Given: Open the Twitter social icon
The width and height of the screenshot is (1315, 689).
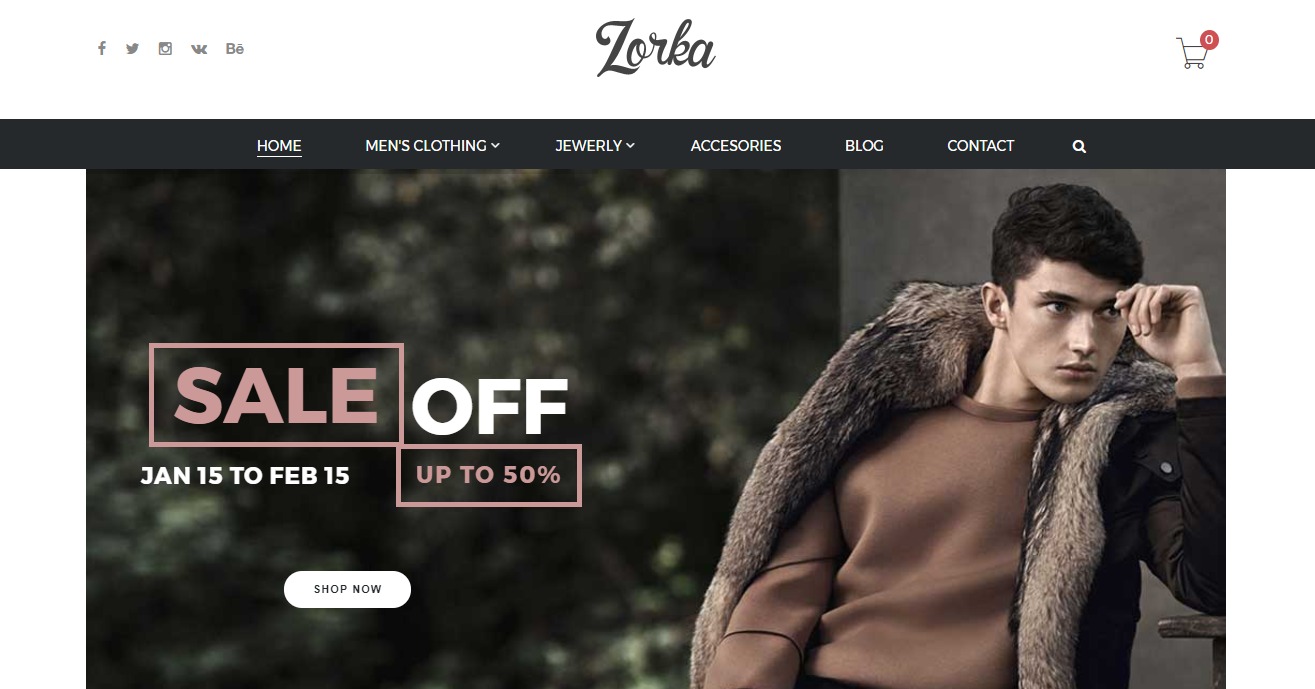Looking at the screenshot, I should (x=132, y=48).
